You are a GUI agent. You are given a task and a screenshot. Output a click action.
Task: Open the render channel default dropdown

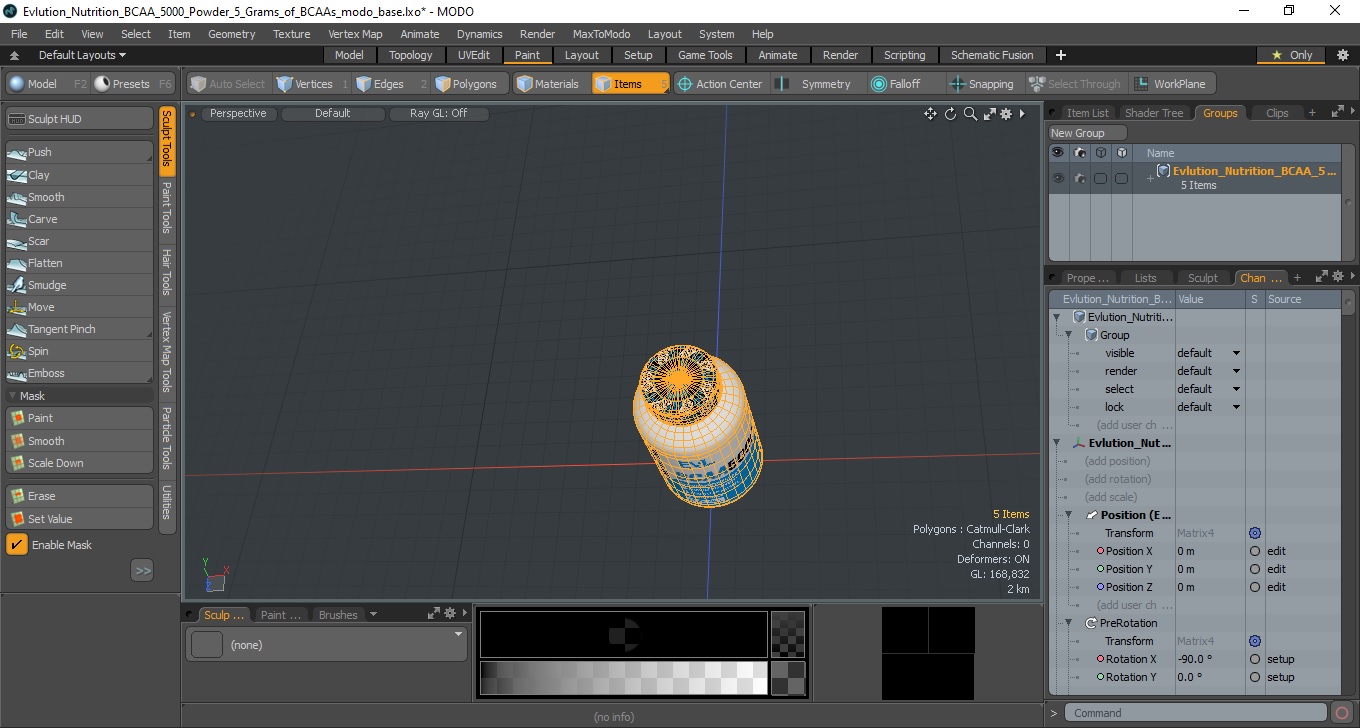point(1209,371)
